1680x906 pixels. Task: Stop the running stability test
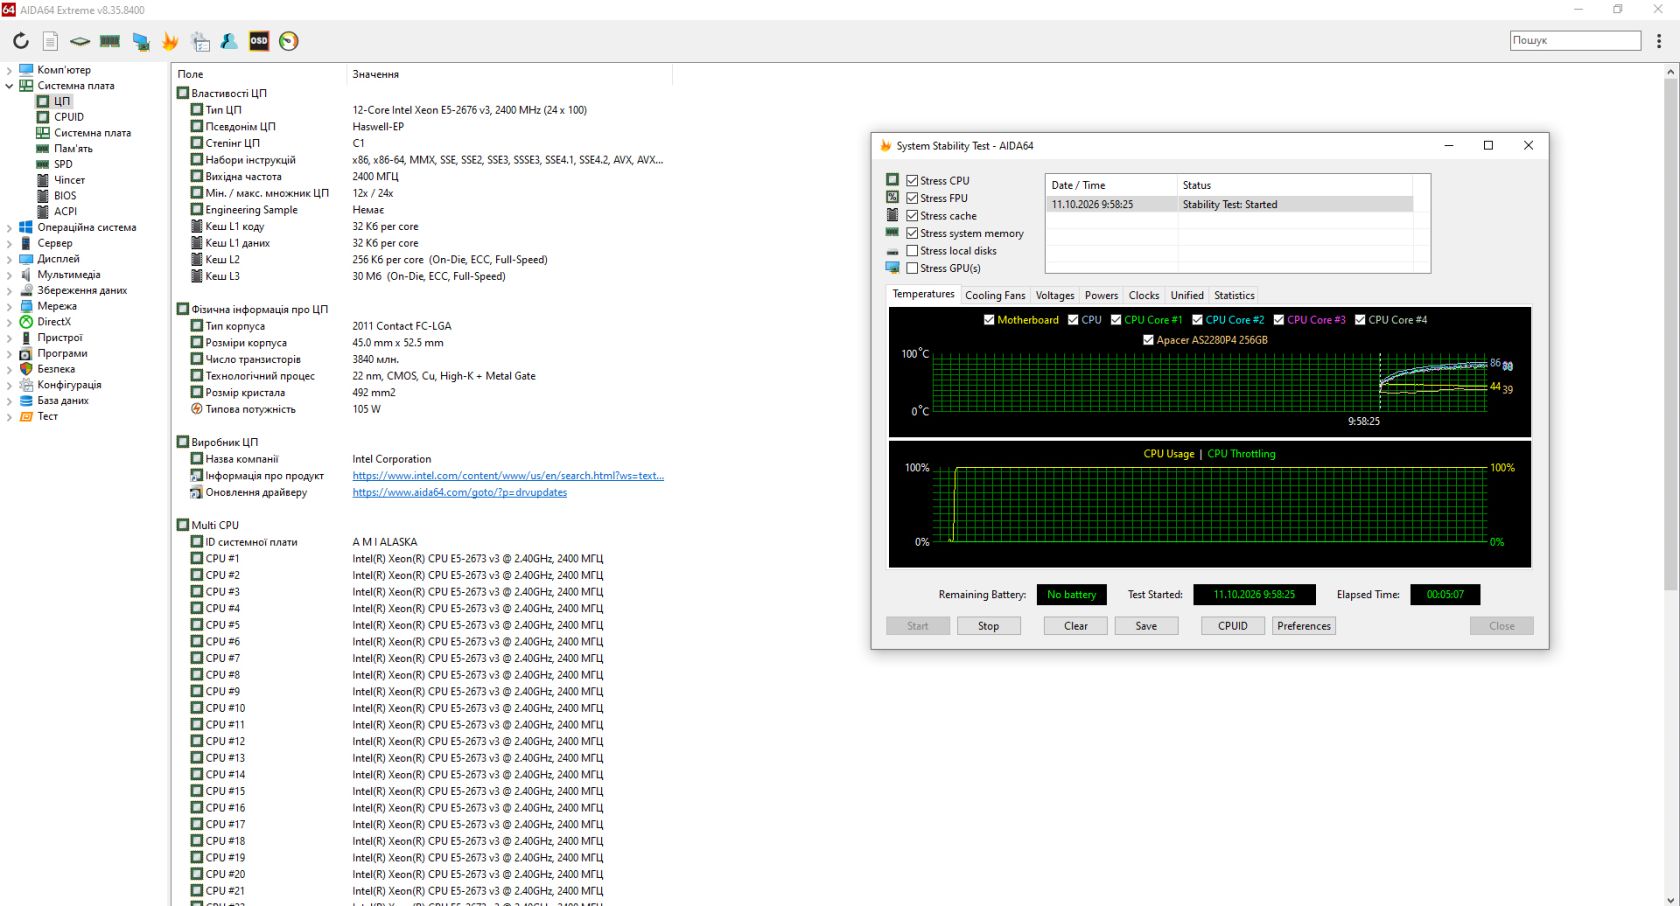coord(988,626)
